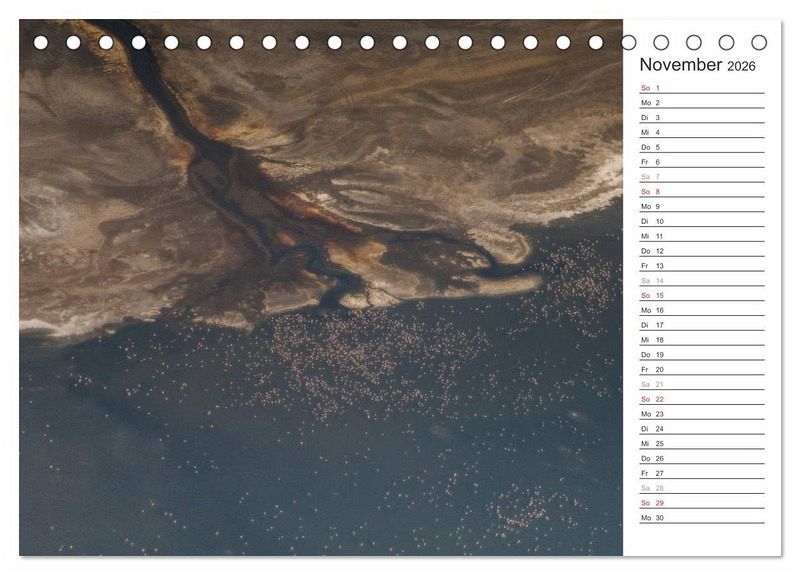Pick the Saturday 21 row
This screenshot has width=800, height=575.
pos(701,384)
